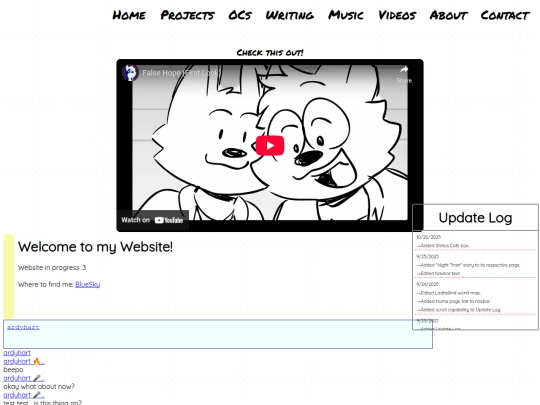
Task: Click the 'Check this out!' heading
Action: coord(270,52)
